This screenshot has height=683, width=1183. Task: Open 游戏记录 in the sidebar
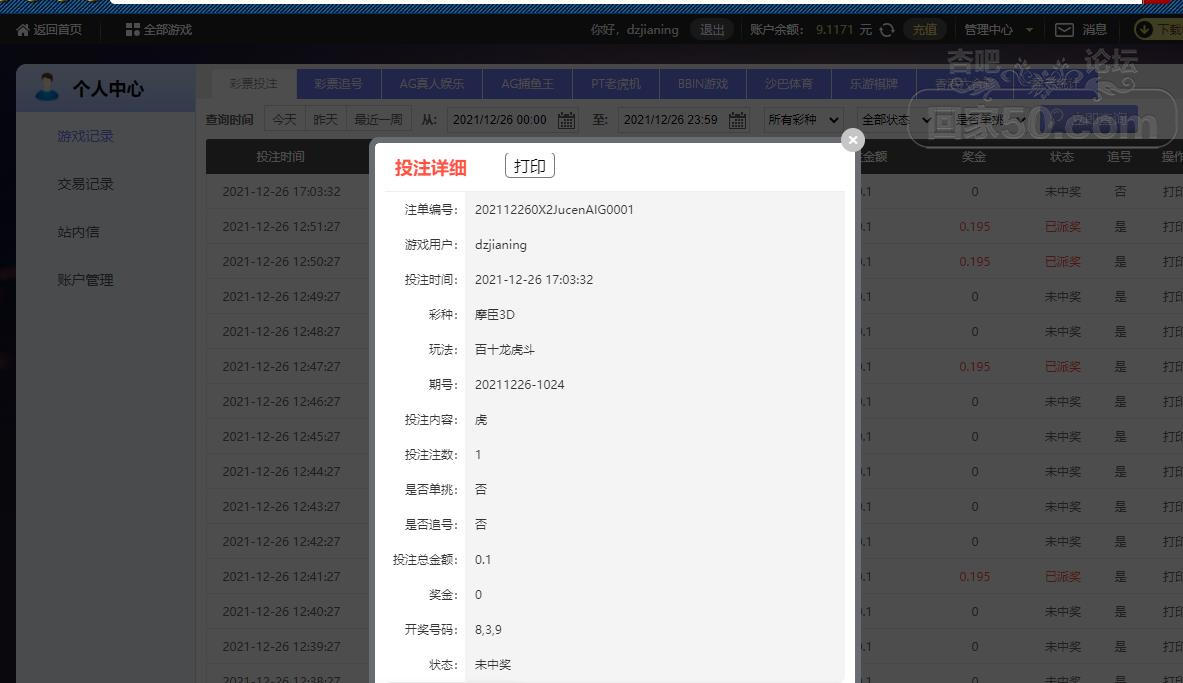(x=85, y=137)
